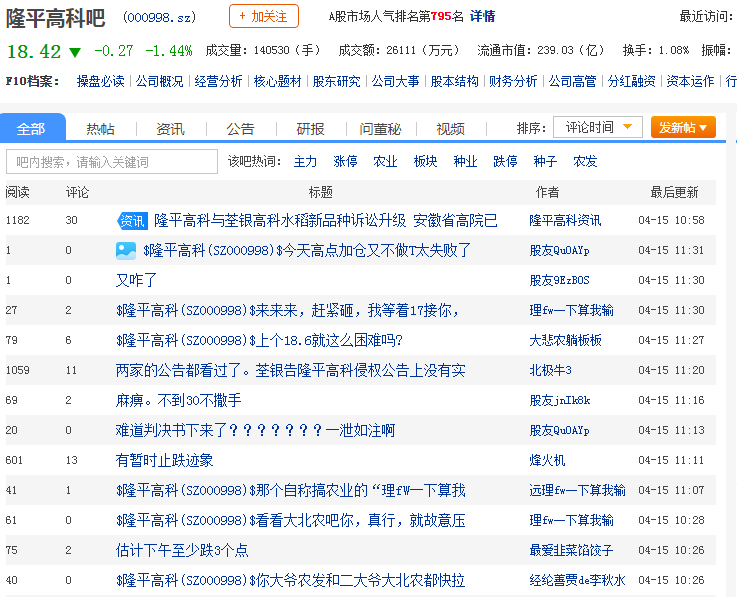Click the image icon beside 今天高点加仓 post
This screenshot has height=597, width=737.
125,251
